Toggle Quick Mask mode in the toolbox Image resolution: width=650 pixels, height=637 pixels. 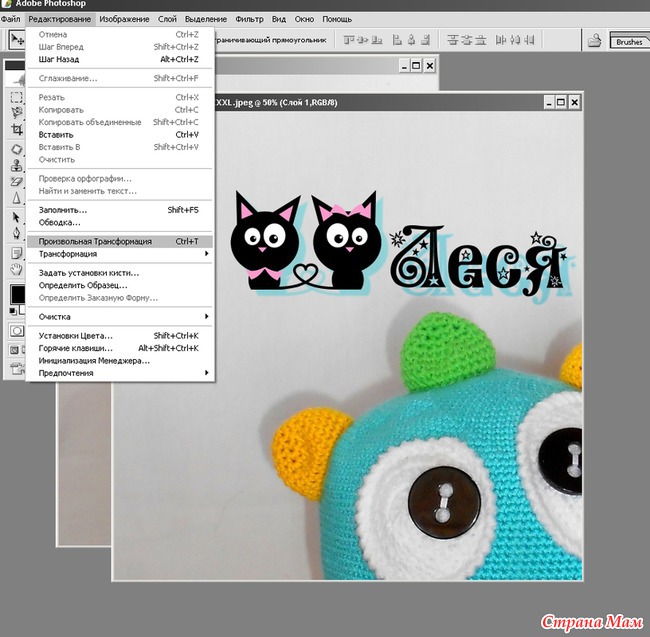click(16, 331)
